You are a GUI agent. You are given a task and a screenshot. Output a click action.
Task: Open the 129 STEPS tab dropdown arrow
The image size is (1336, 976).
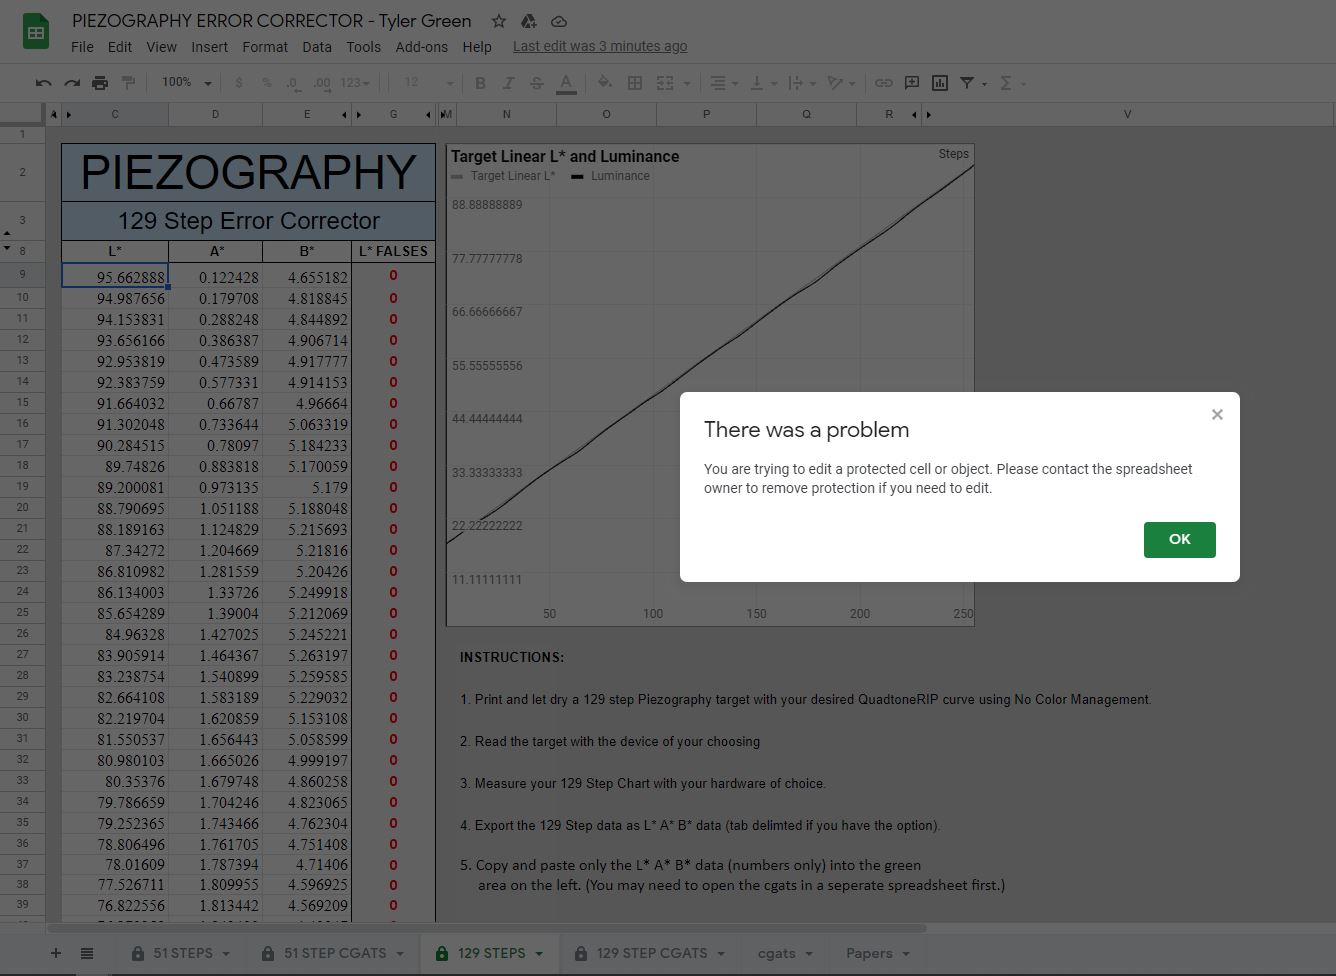click(x=539, y=953)
